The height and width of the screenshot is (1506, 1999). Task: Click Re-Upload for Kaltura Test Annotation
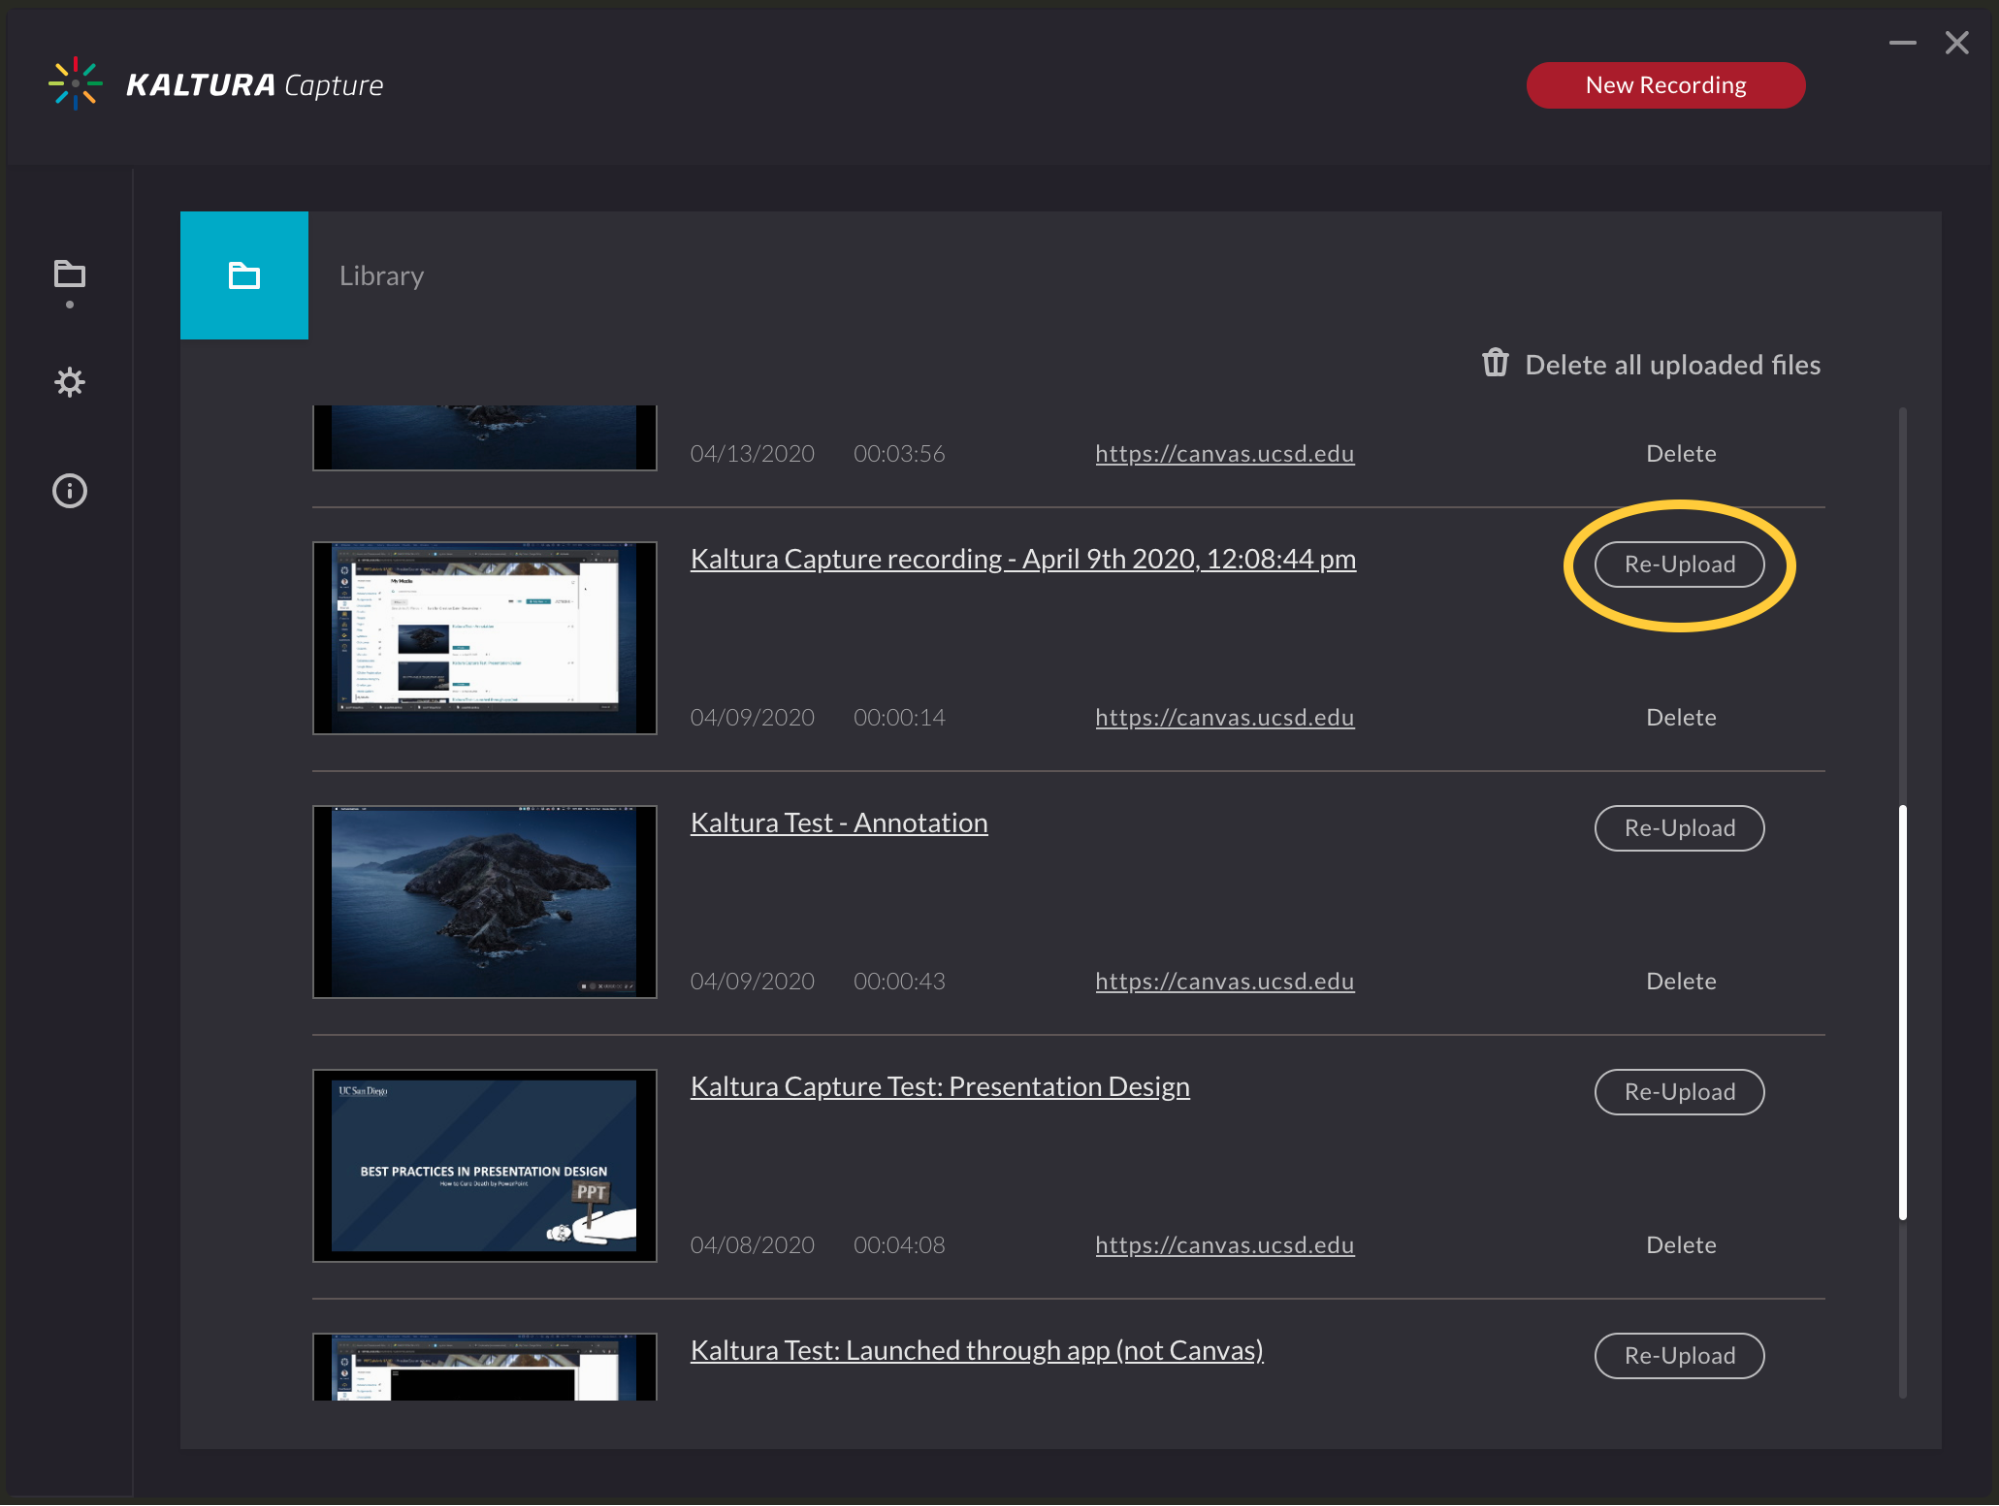[1681, 827]
